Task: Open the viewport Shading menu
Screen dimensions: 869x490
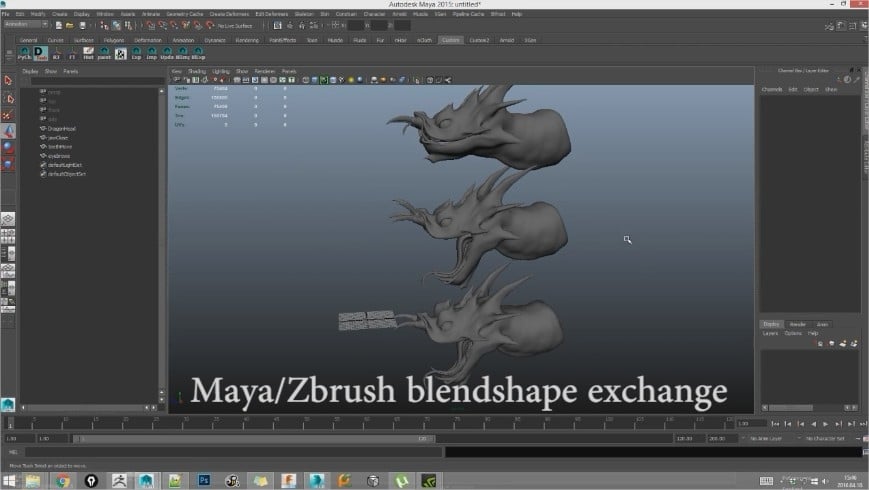Action: tap(197, 72)
